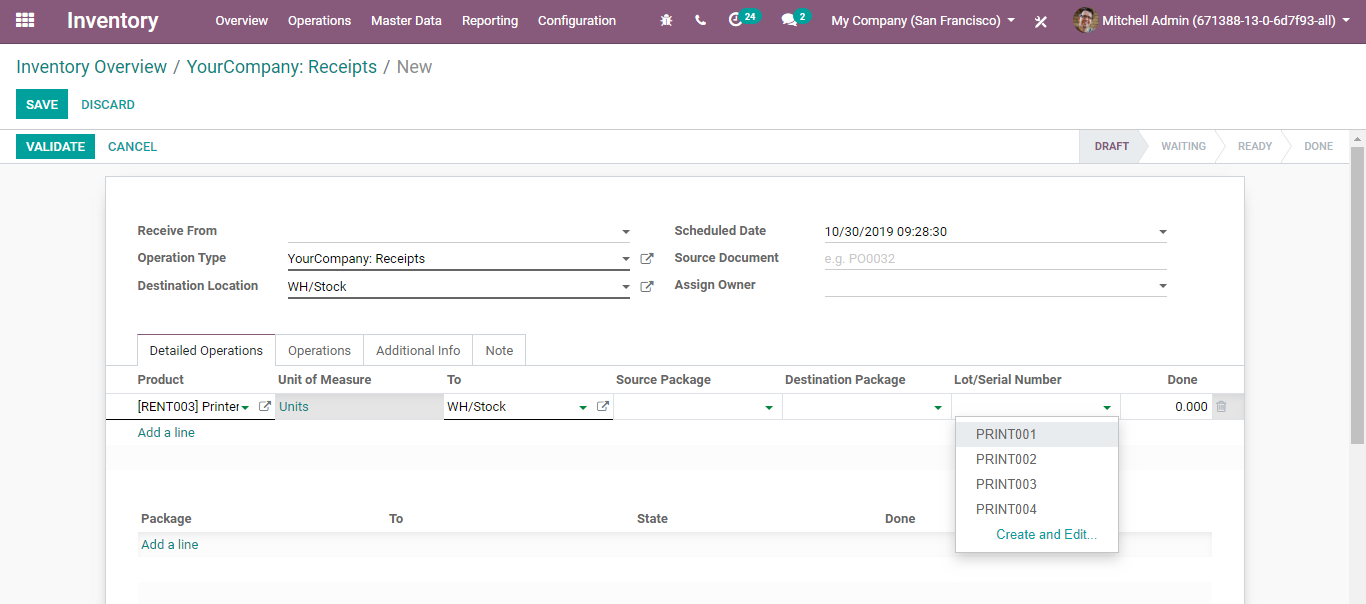The height and width of the screenshot is (604, 1366).
Task: Expand the Operation Type dropdown arrow
Action: 626,259
